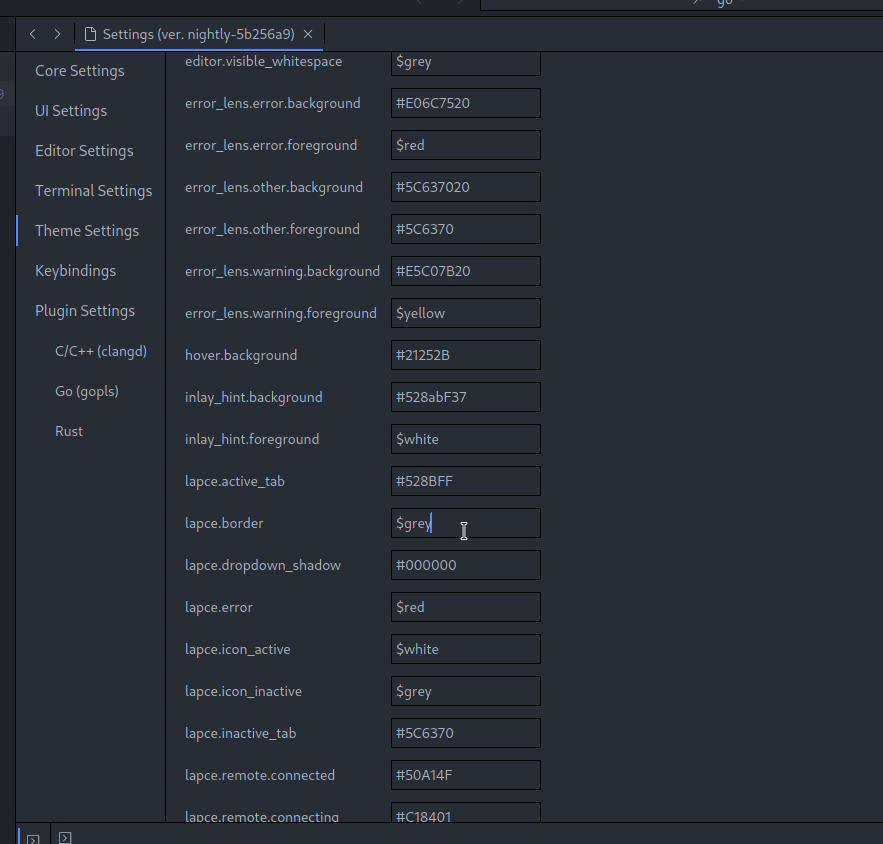Open the first terminal icon in status bar
883x844 pixels.
coord(33,837)
